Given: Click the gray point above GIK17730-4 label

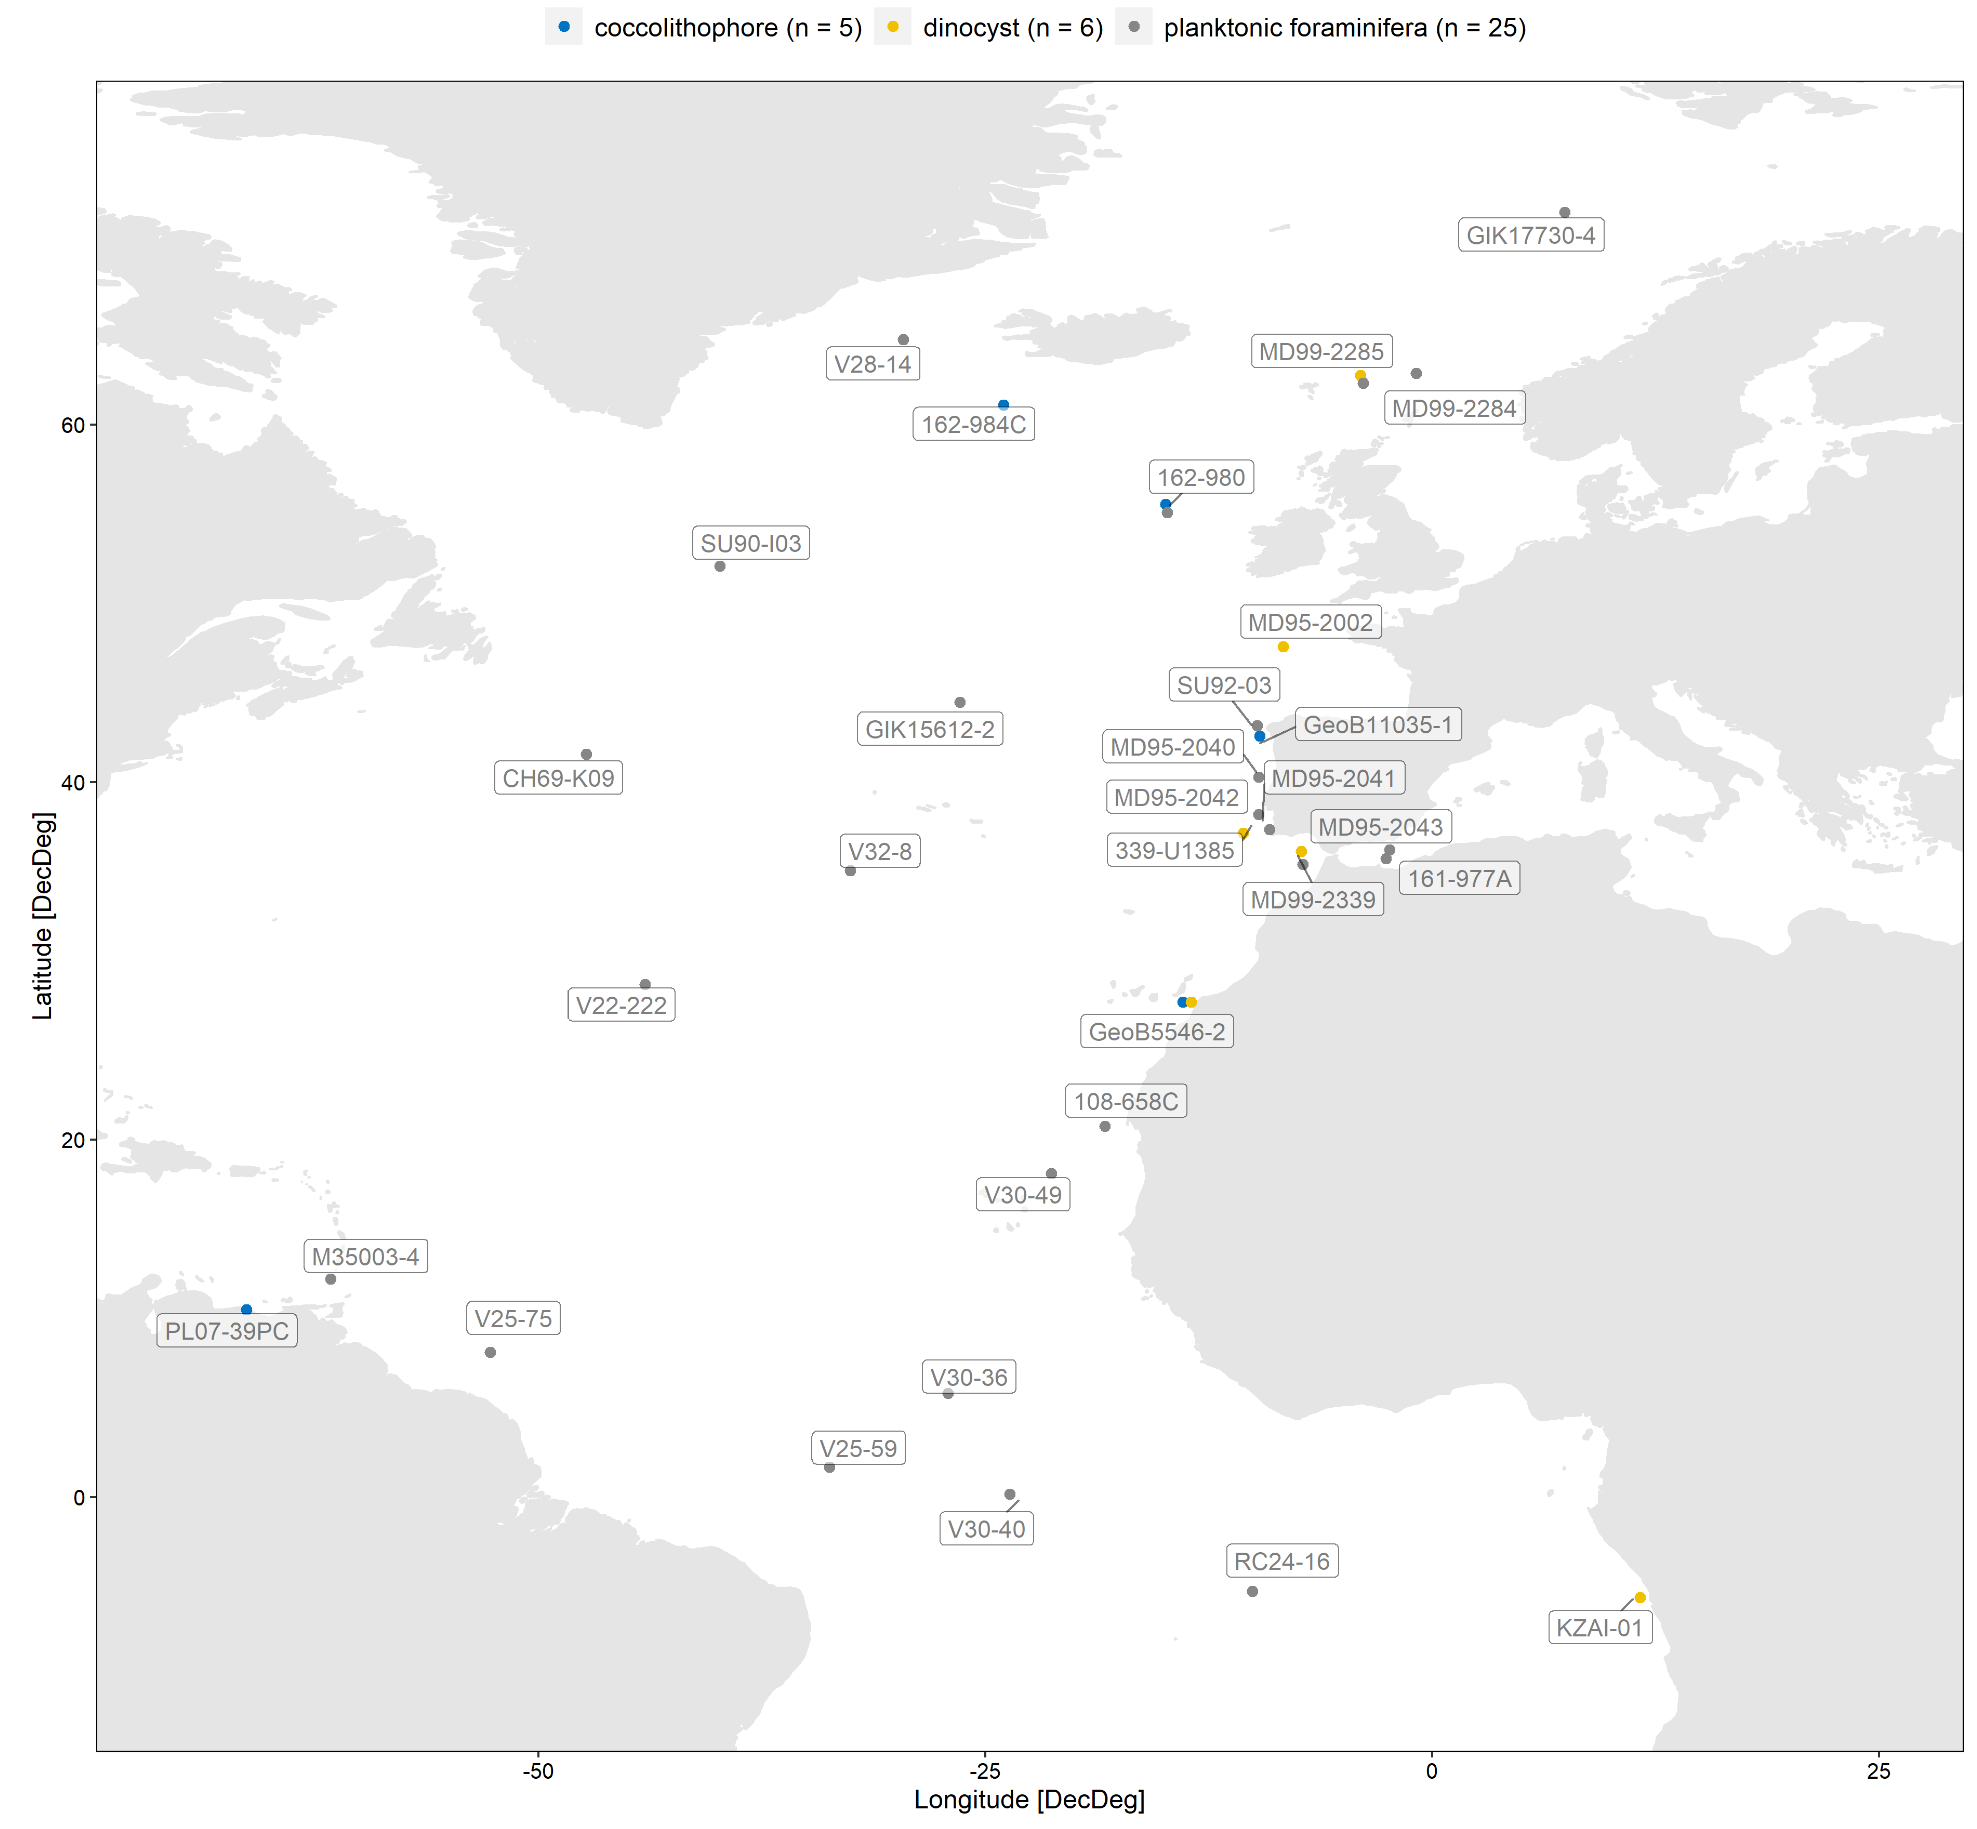Looking at the screenshot, I should coord(1565,213).
